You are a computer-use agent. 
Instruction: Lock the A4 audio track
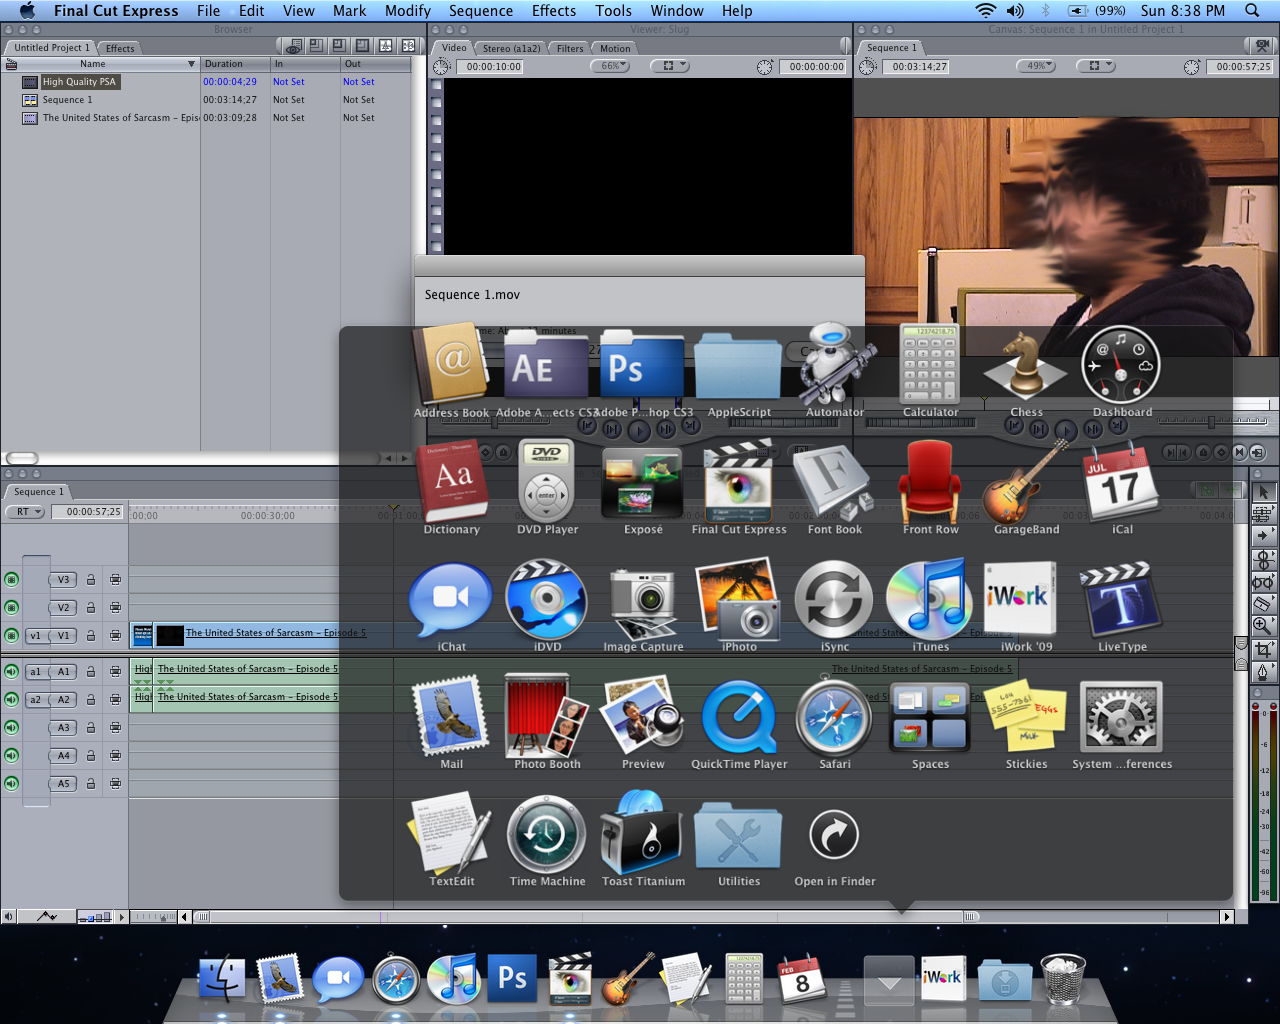click(91, 755)
